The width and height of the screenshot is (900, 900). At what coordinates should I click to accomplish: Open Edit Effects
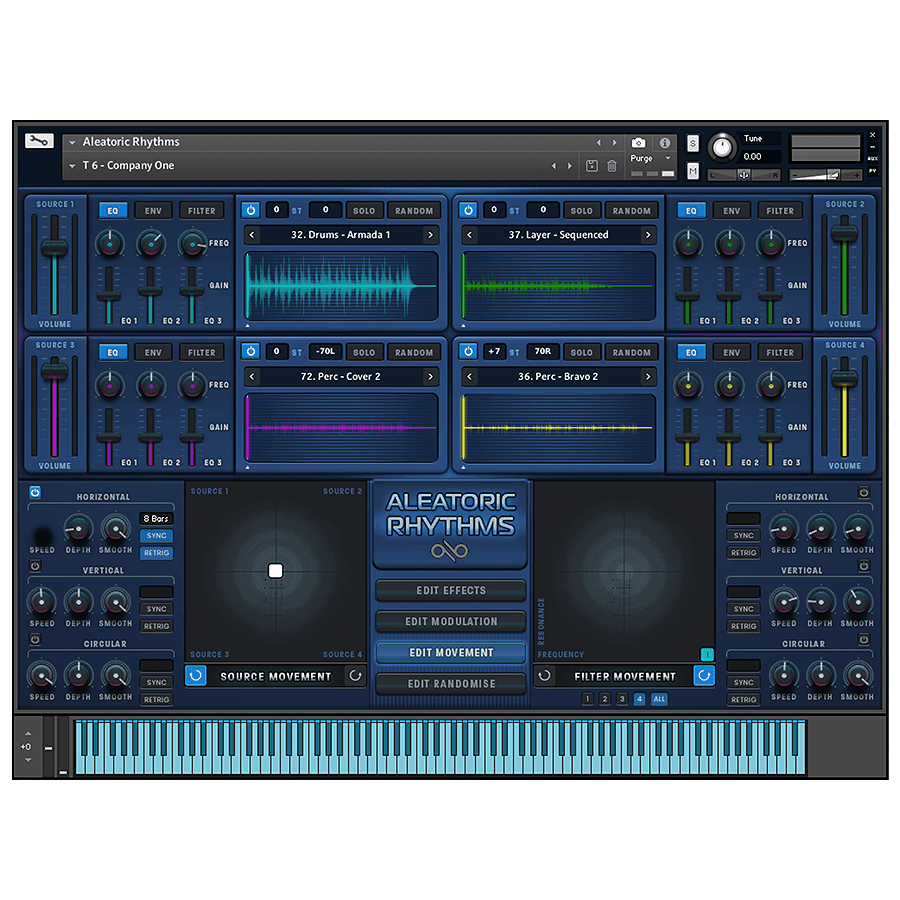(x=450, y=590)
